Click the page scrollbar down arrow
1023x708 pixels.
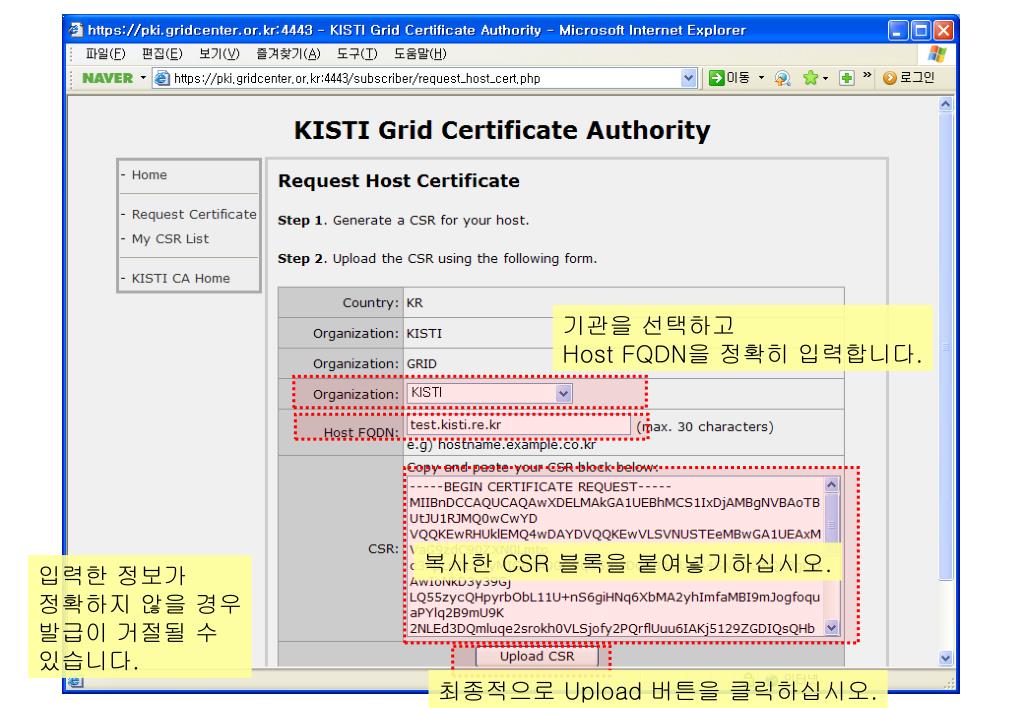[x=945, y=658]
